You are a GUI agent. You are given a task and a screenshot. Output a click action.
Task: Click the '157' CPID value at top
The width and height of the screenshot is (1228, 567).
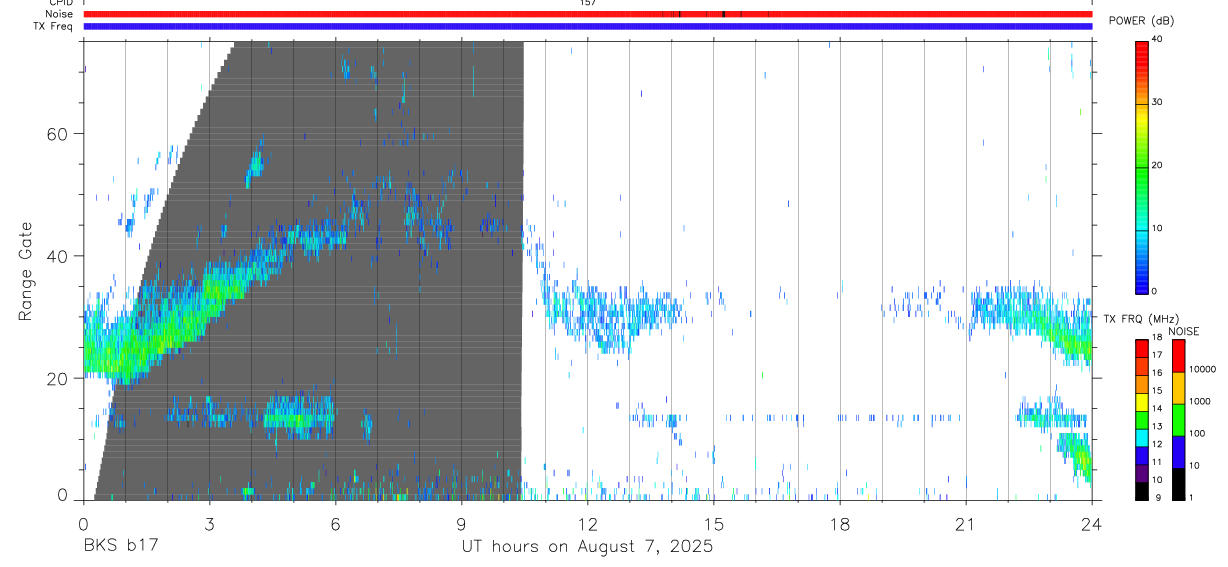[x=588, y=3]
